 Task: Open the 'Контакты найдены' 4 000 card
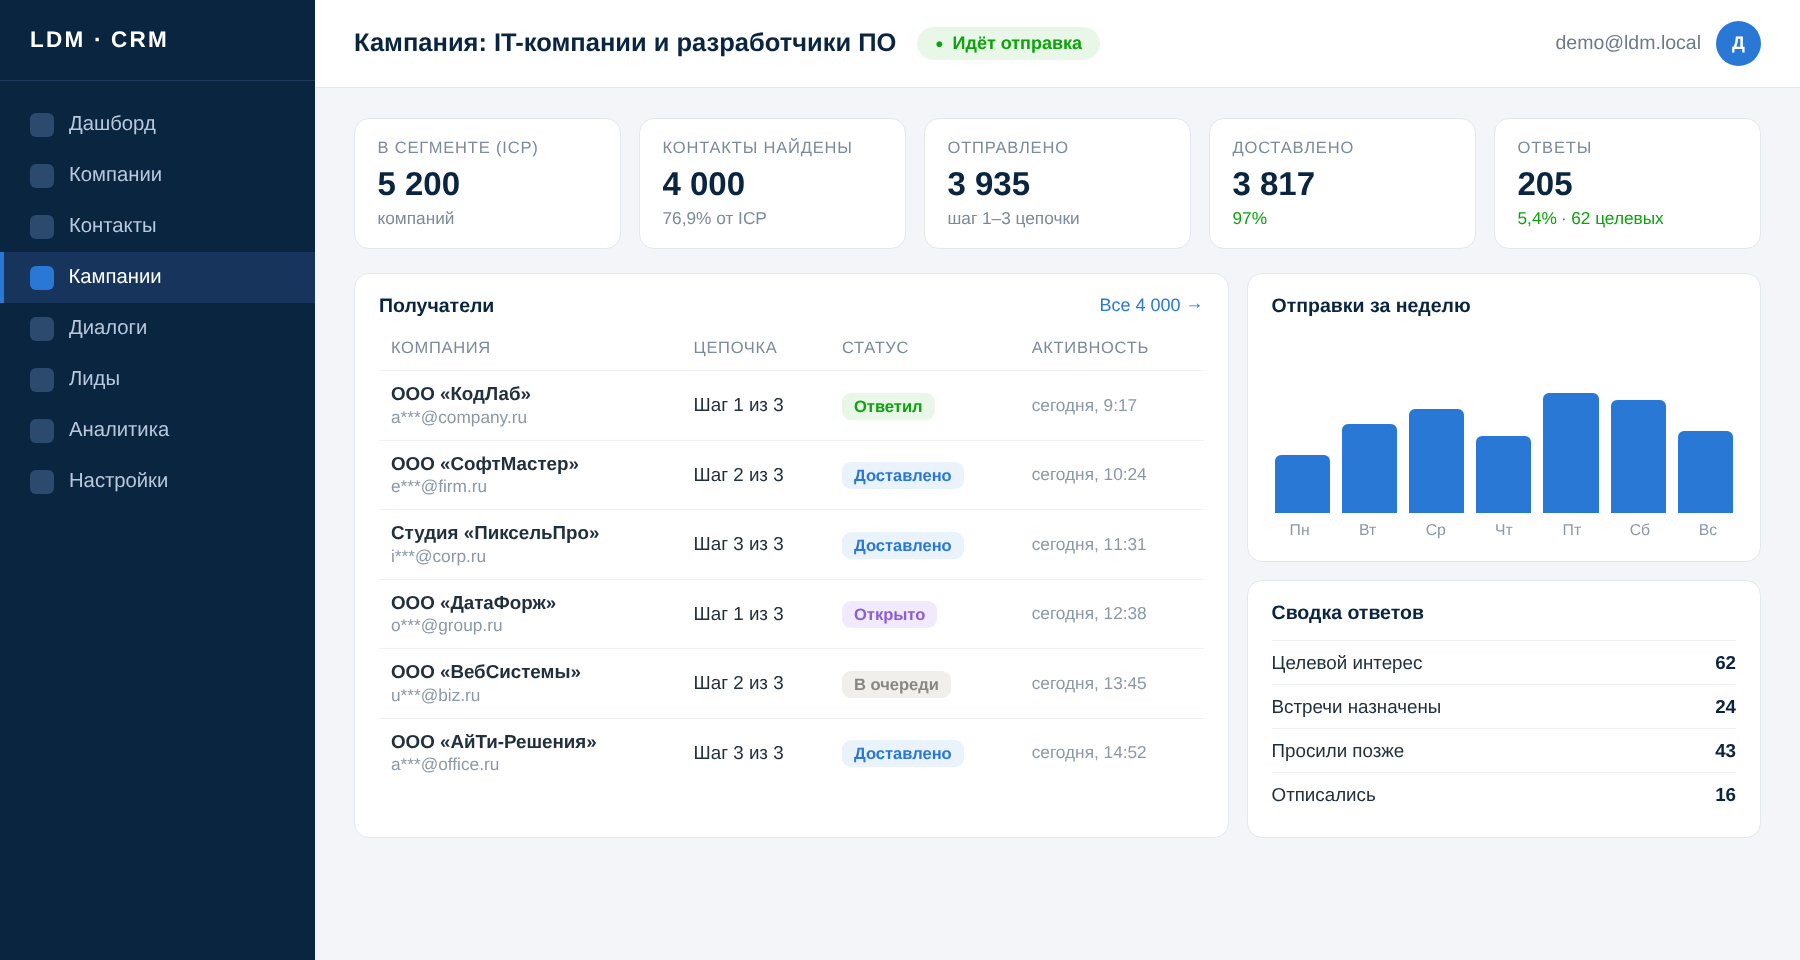772,184
